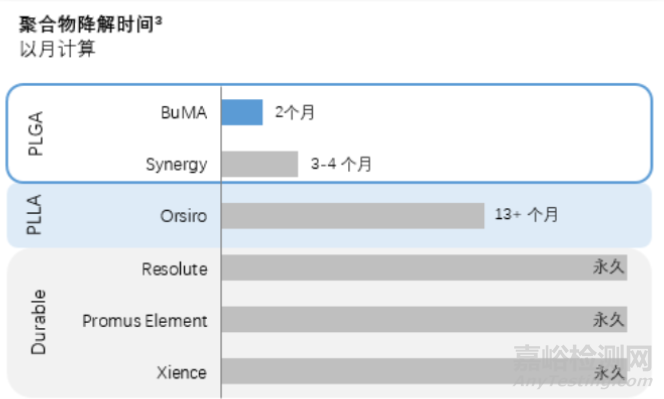Screen dimensions: 664x399
Task: Click the 2个月 data label
Action: (x=295, y=112)
